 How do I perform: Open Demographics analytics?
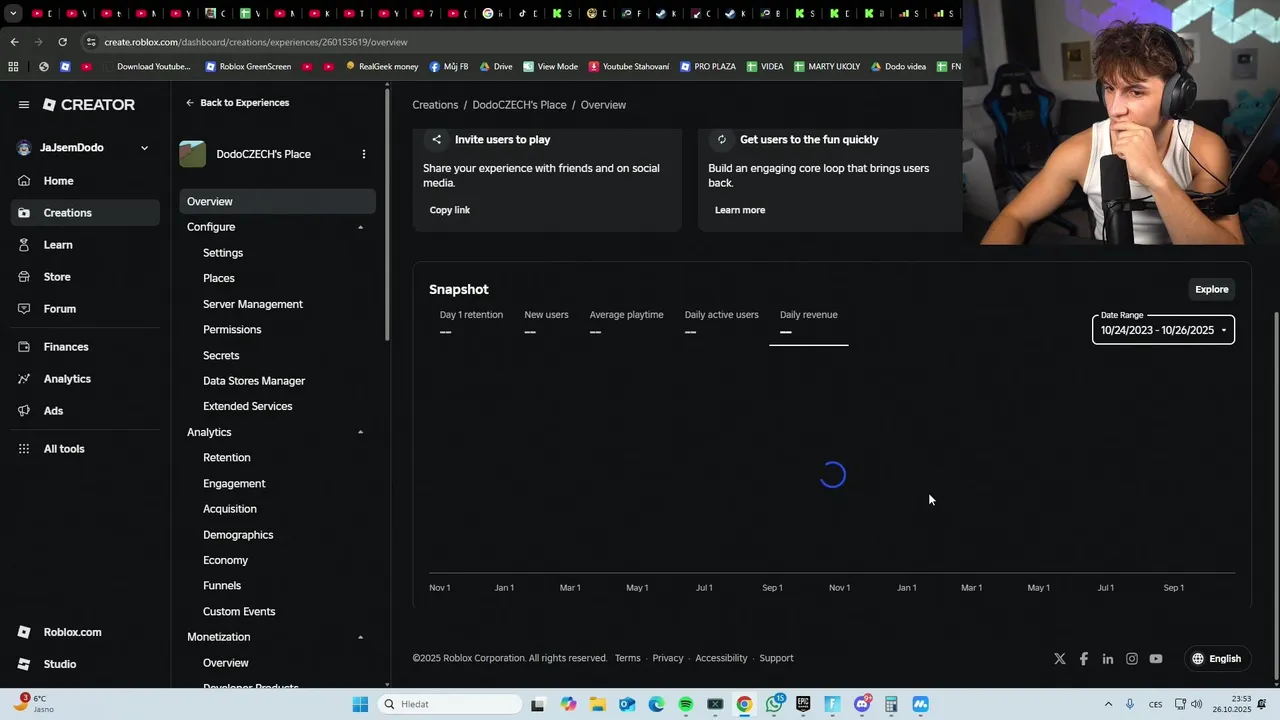pos(238,535)
